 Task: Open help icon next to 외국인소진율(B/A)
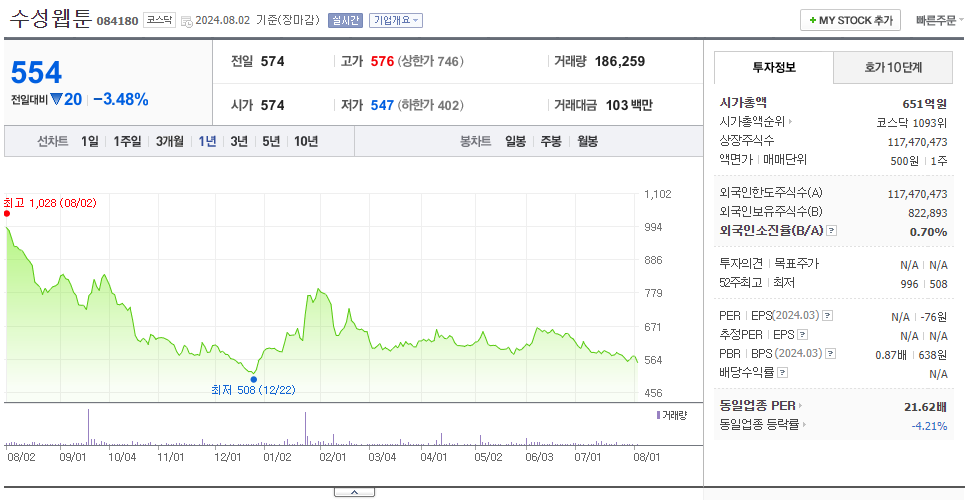pyautogui.click(x=832, y=231)
